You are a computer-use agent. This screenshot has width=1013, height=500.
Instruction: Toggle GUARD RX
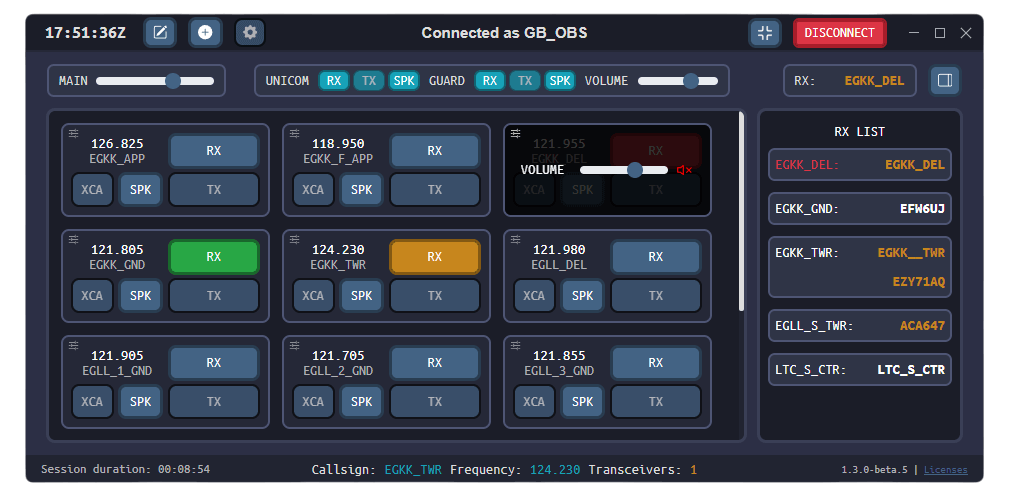pos(490,81)
